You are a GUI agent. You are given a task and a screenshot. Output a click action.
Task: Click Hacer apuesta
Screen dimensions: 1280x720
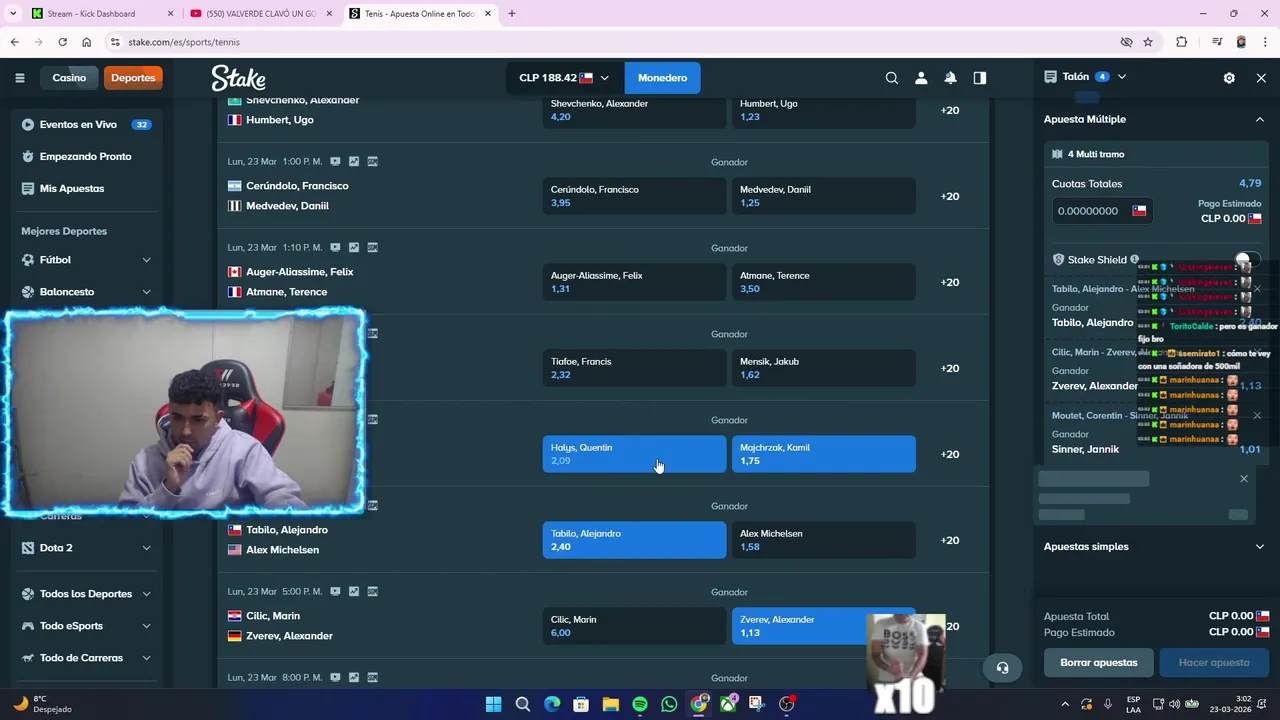[1213, 663]
